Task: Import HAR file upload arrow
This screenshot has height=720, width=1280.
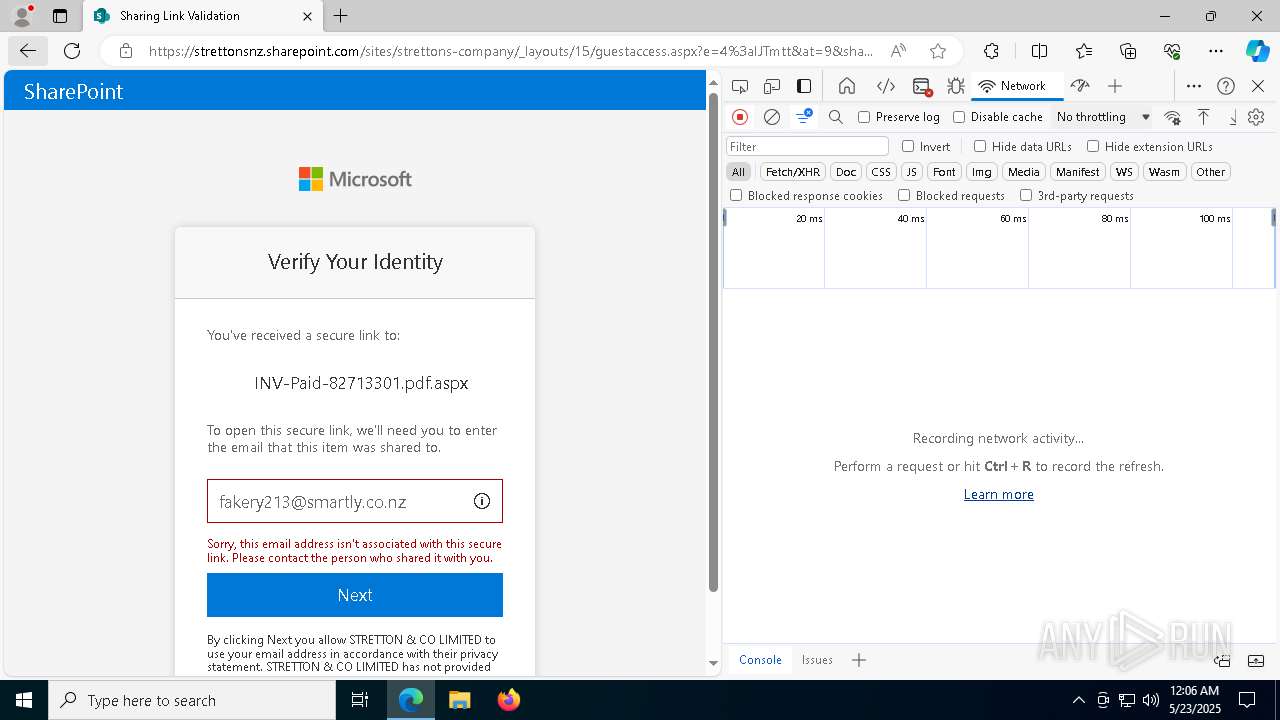Action: click(x=1204, y=117)
